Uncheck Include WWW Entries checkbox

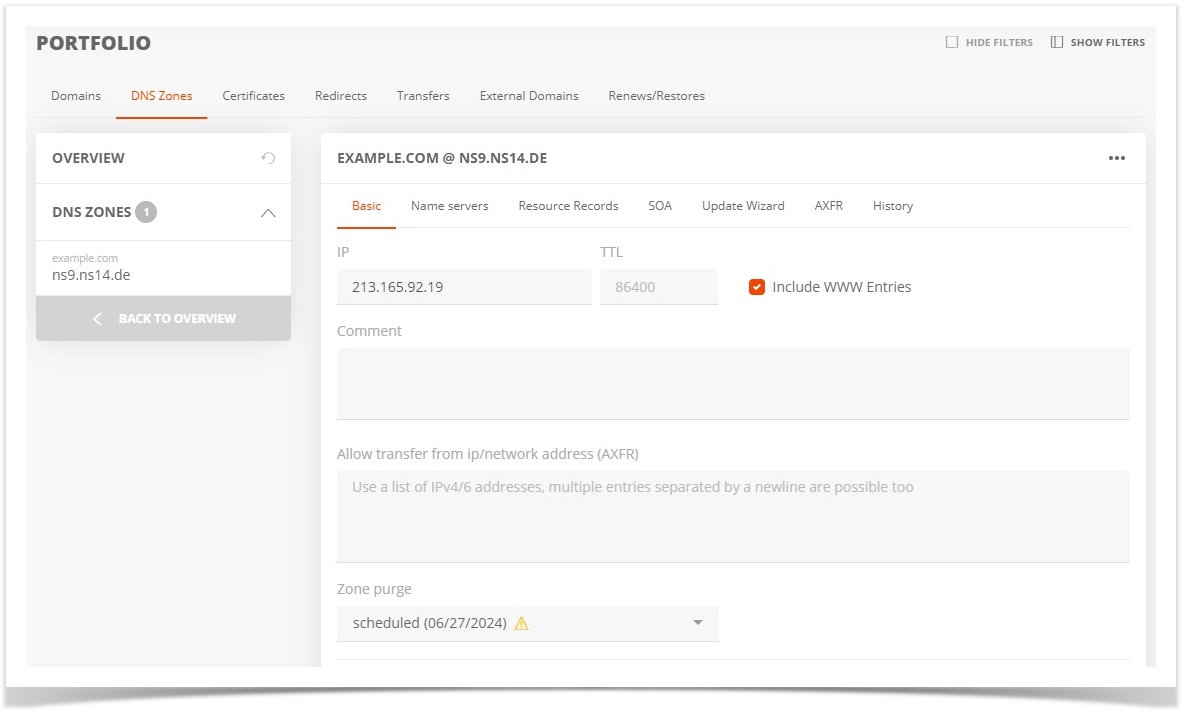click(x=757, y=287)
